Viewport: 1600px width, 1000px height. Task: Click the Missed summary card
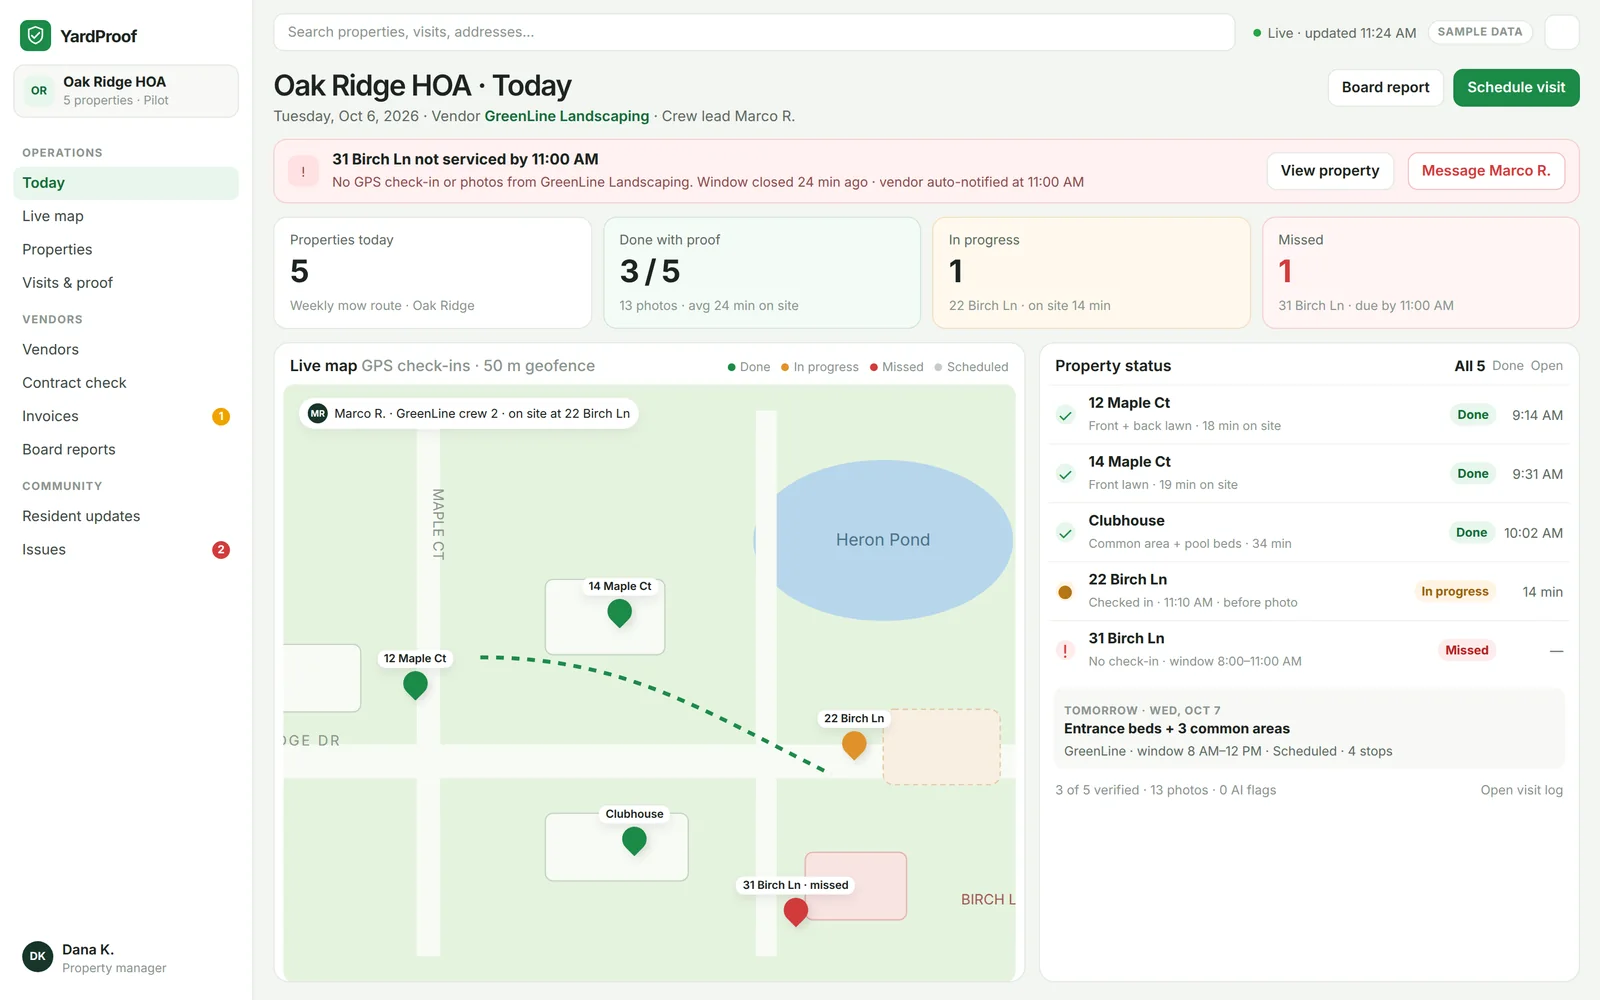[1421, 273]
